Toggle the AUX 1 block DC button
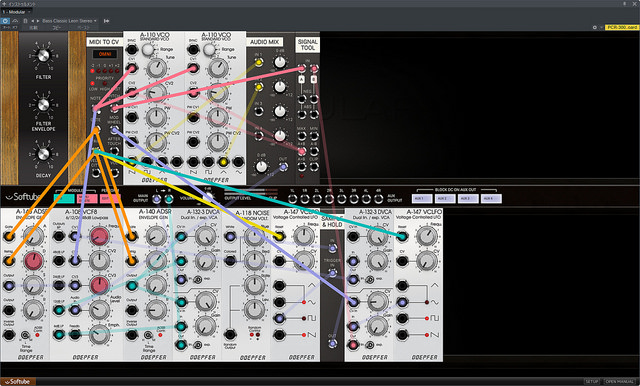 tap(422, 199)
